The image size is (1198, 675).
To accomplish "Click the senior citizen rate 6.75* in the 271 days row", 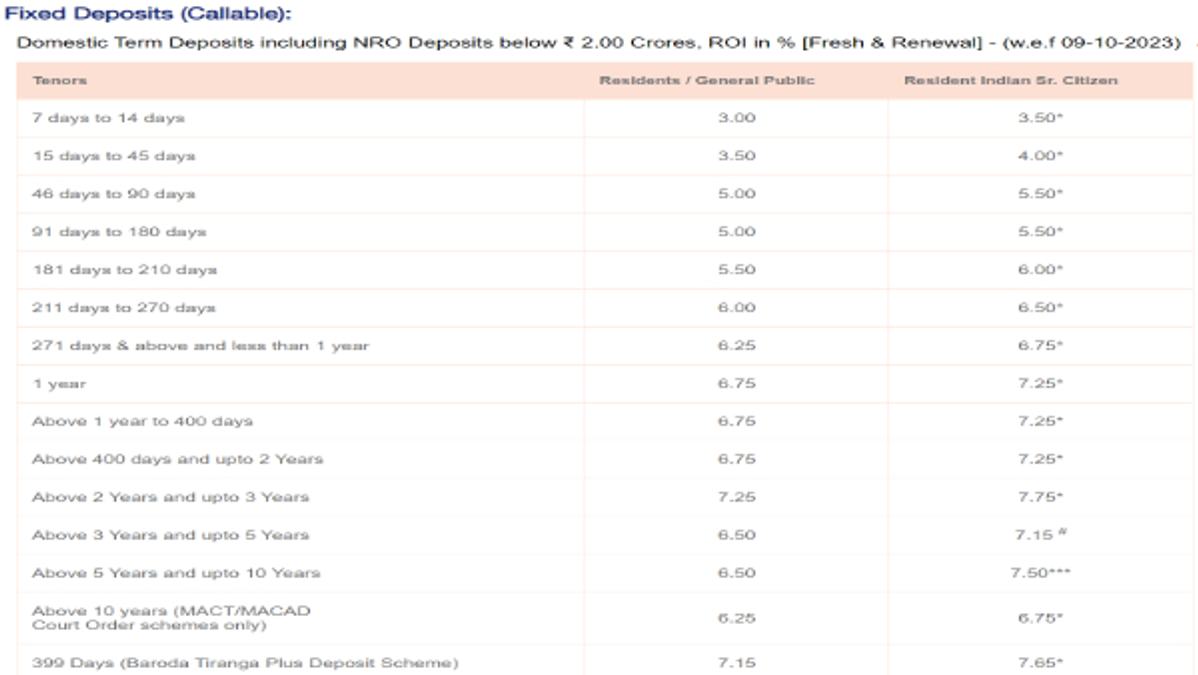I will 1040,346.
